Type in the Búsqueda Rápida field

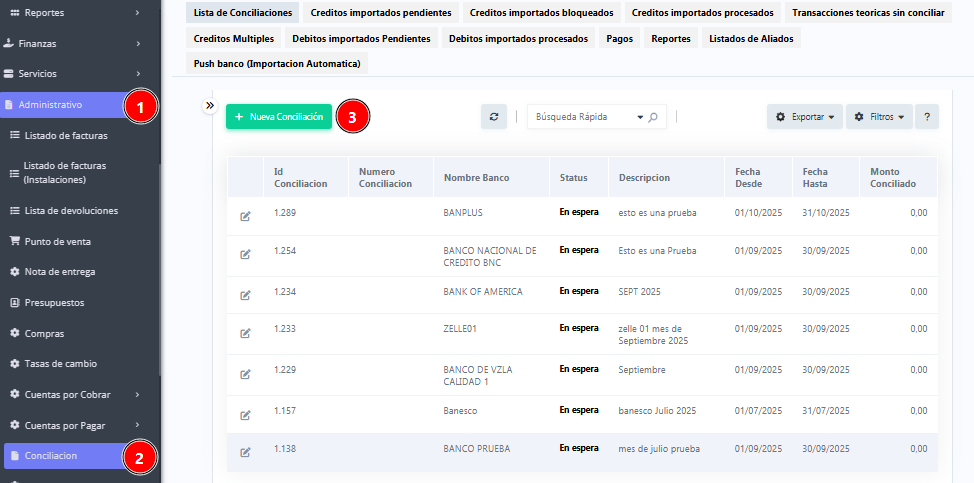point(582,117)
